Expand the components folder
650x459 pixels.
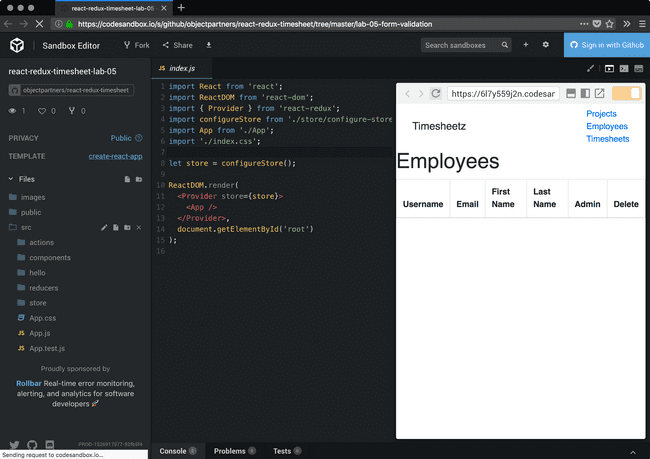pyautogui.click(x=49, y=258)
